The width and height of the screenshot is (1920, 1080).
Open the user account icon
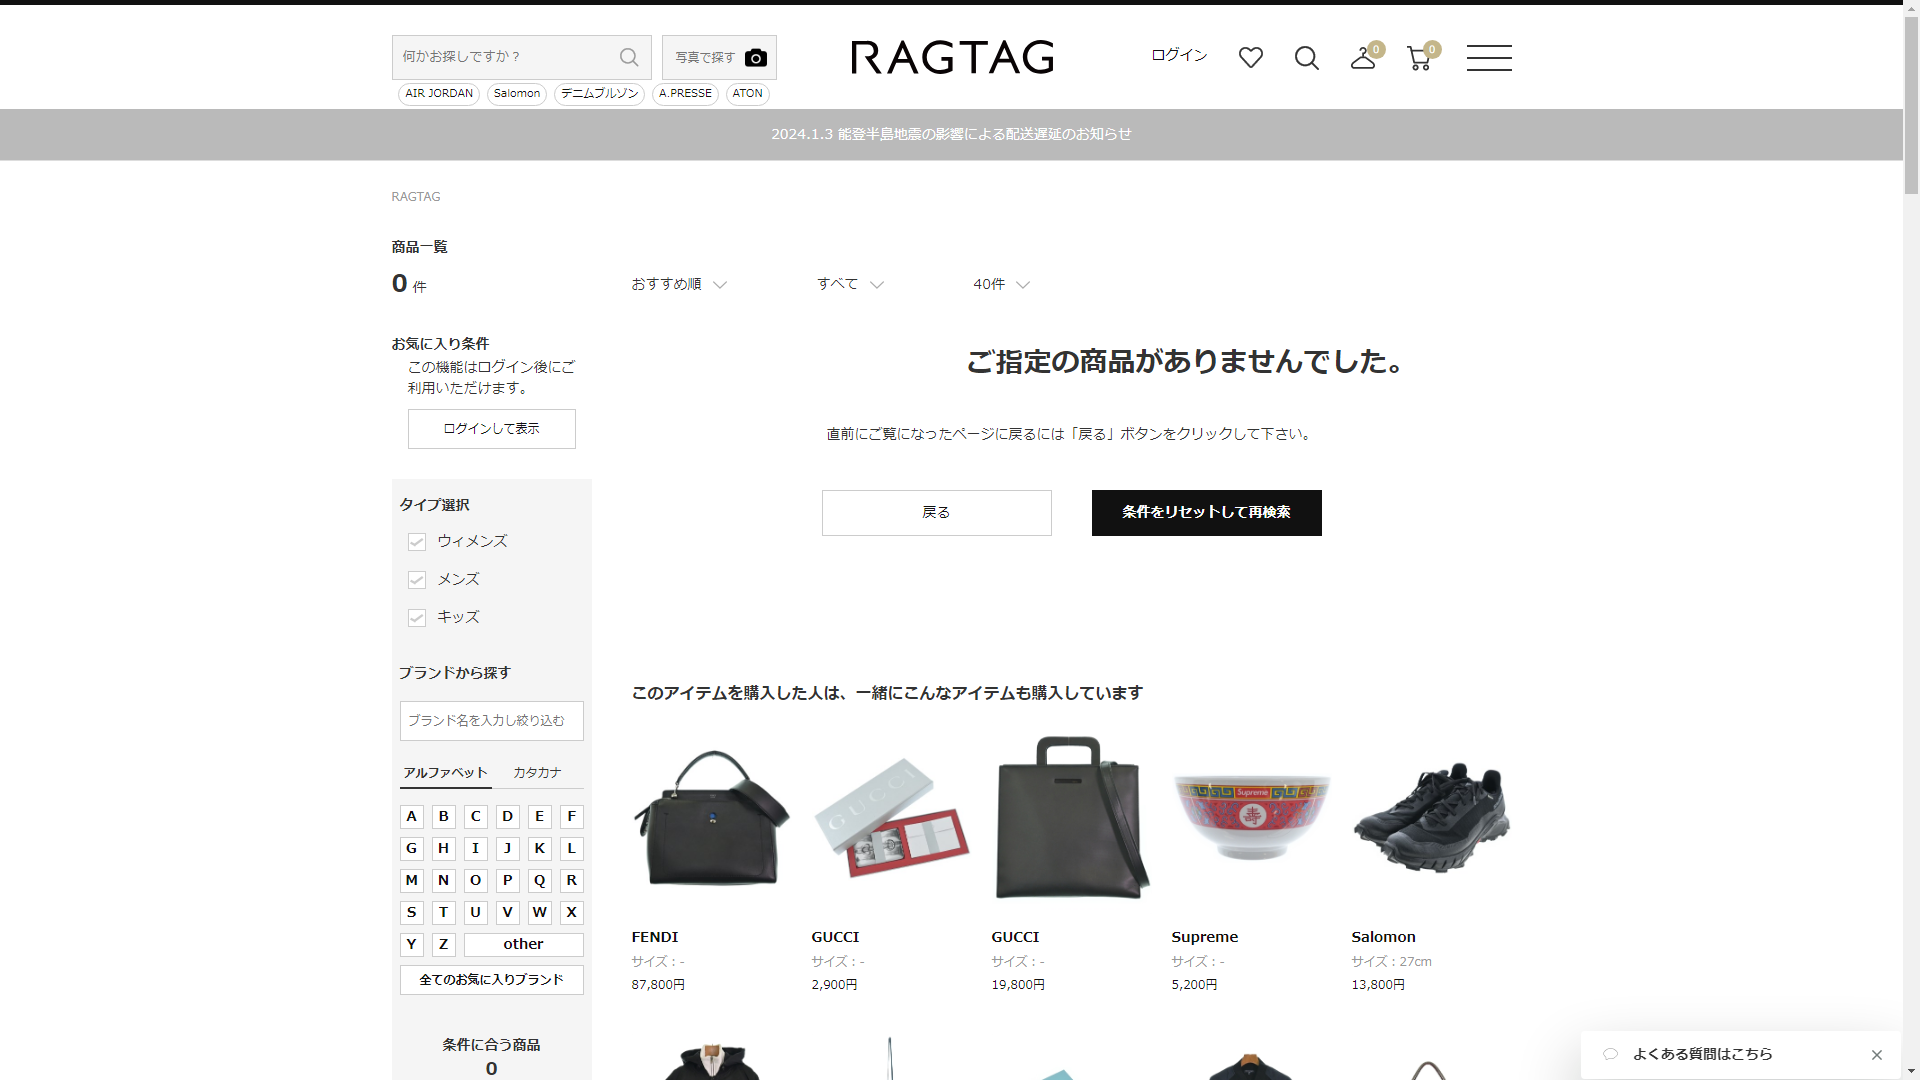pyautogui.click(x=1362, y=58)
